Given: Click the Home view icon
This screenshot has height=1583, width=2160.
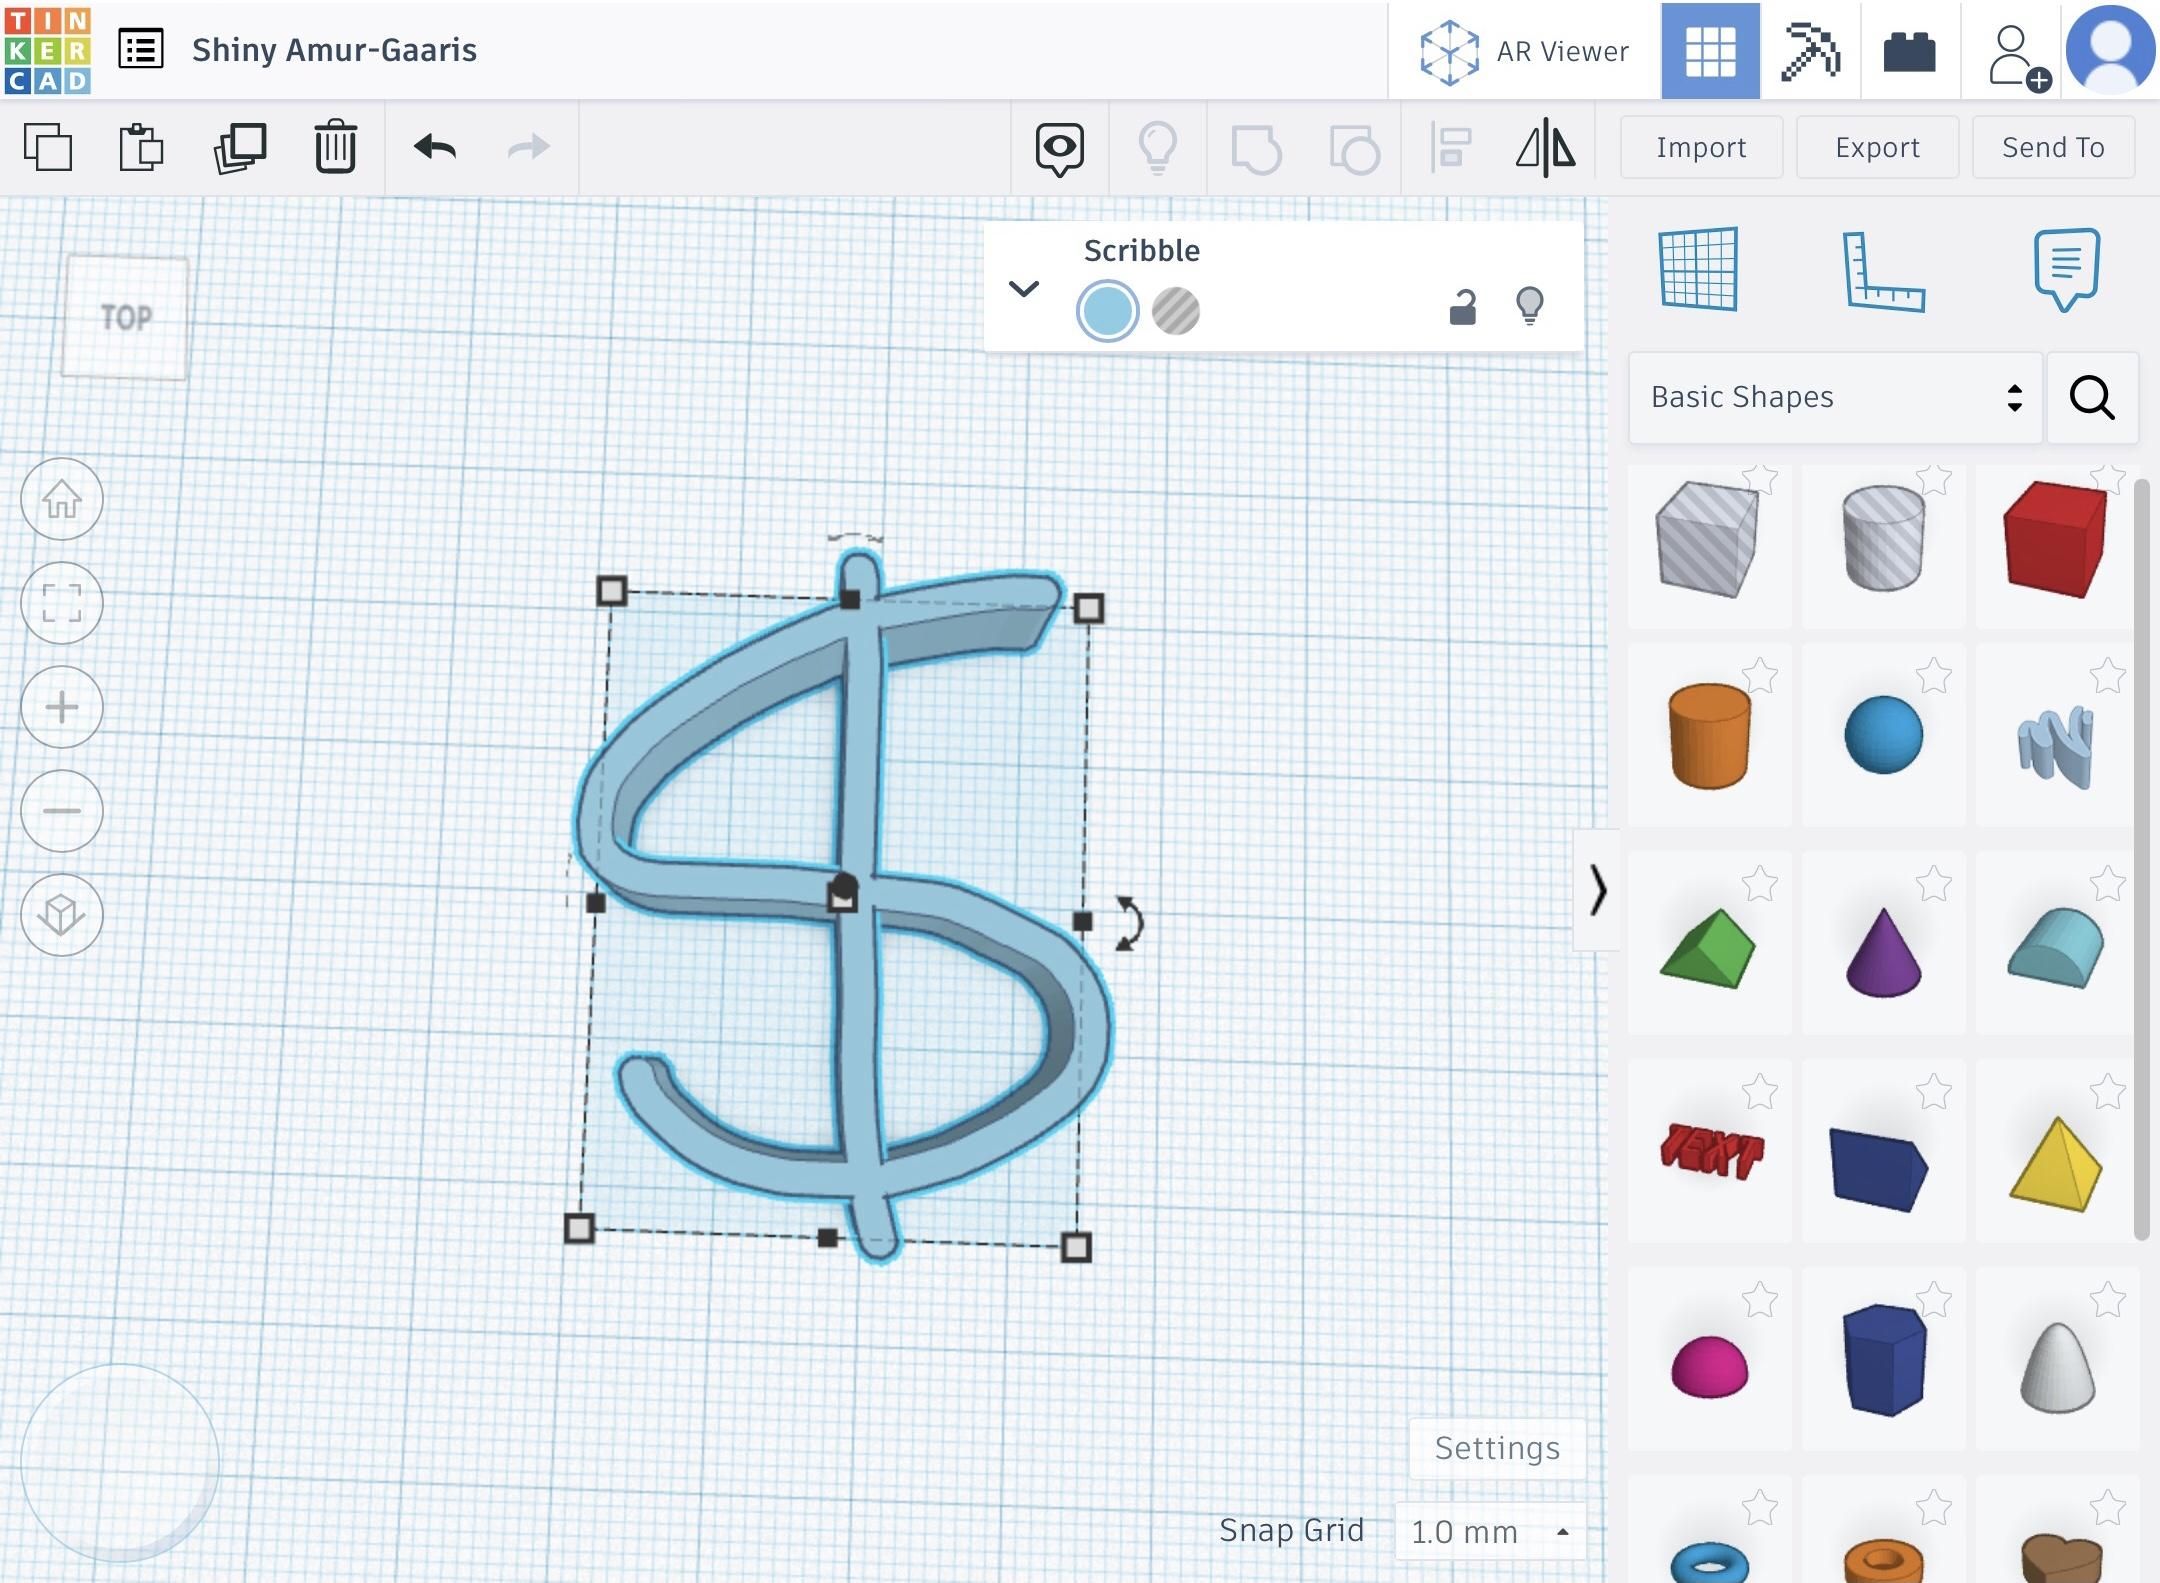Looking at the screenshot, I should click(62, 500).
